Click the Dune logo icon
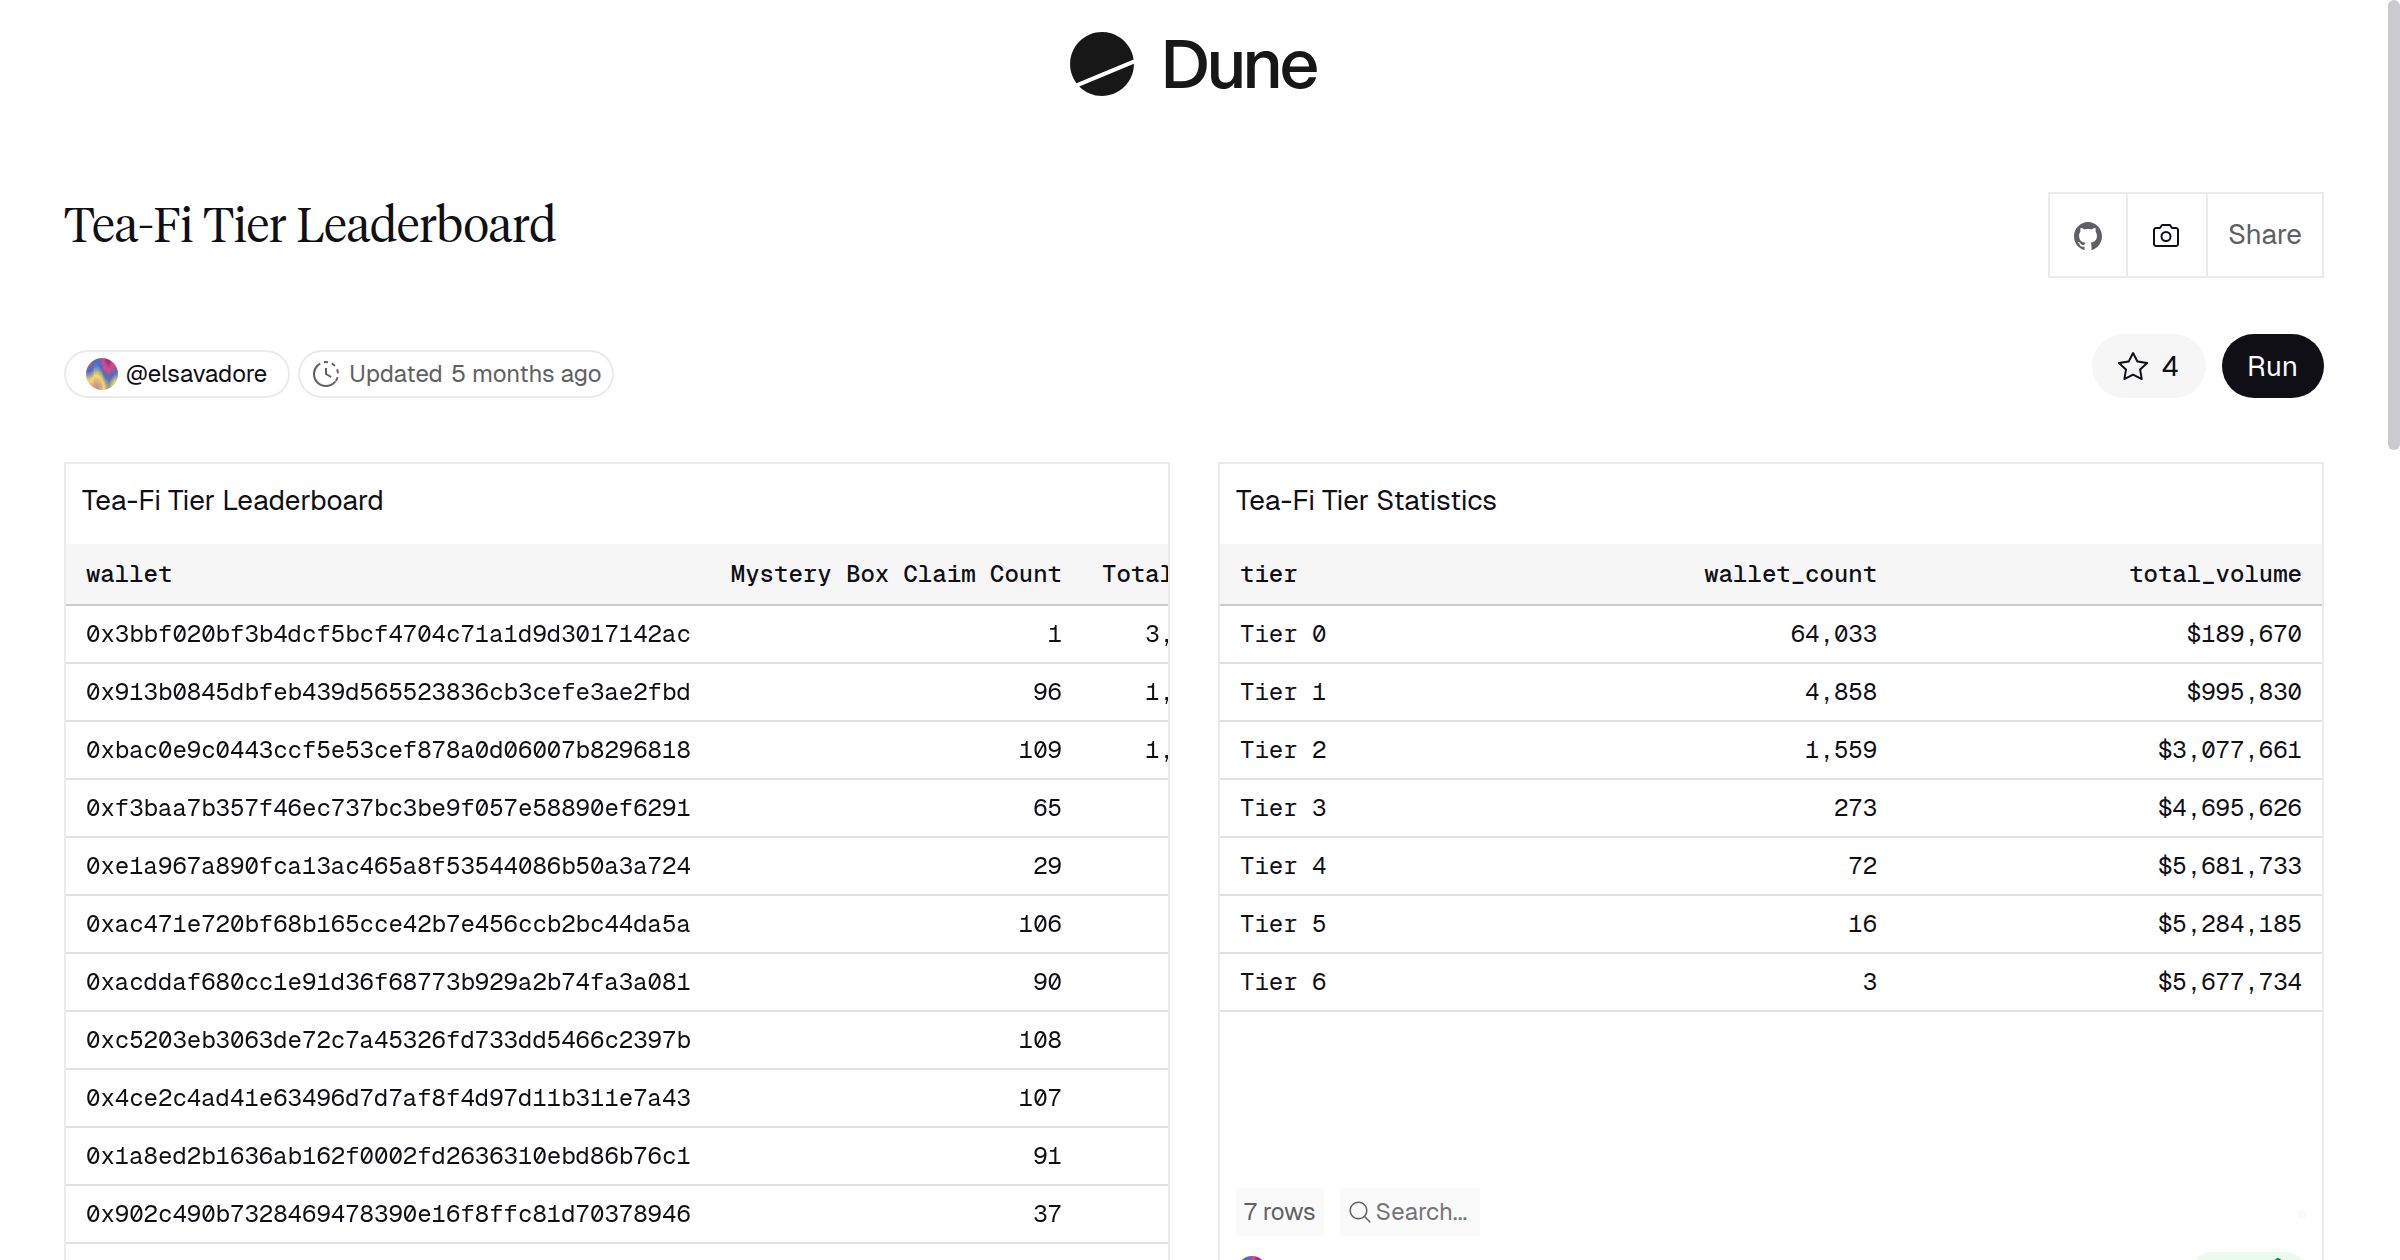 tap(1101, 65)
